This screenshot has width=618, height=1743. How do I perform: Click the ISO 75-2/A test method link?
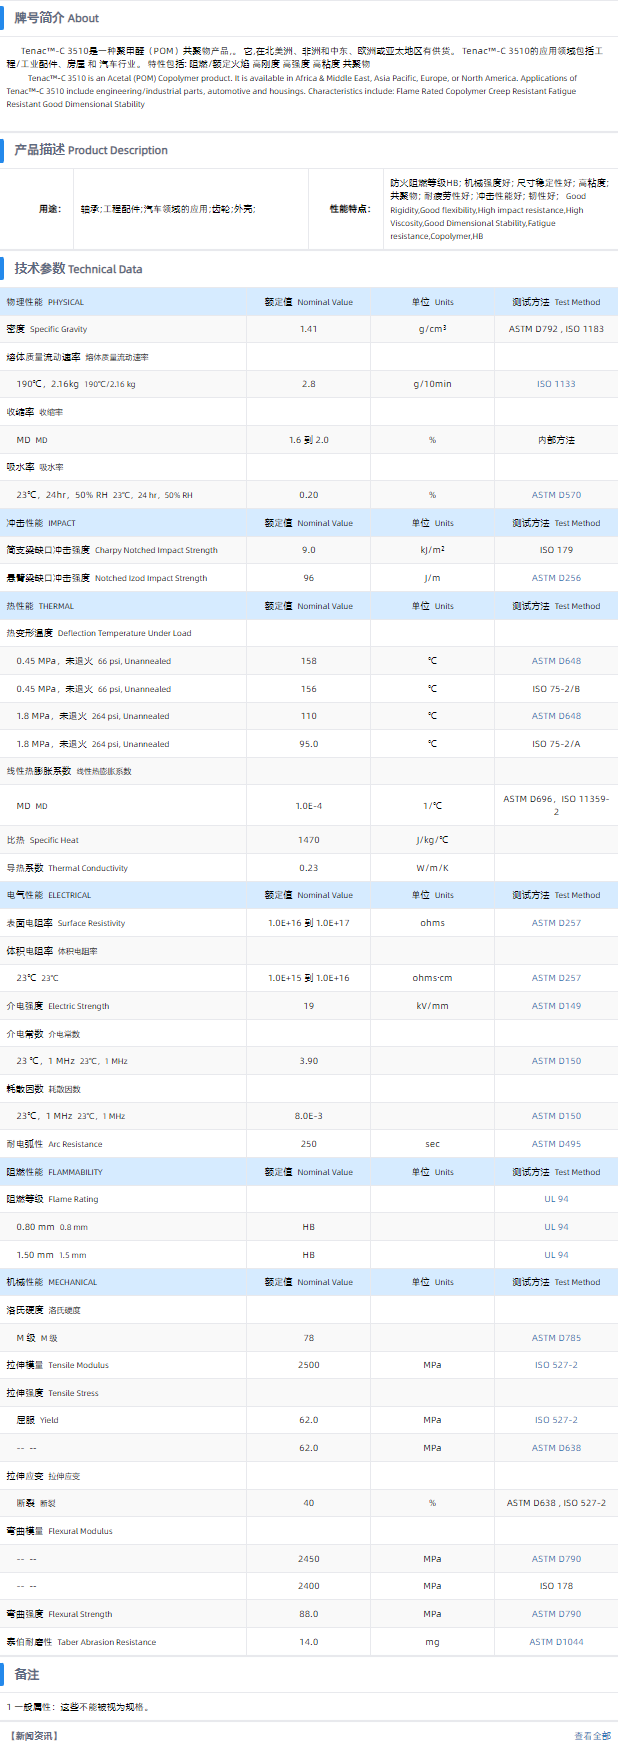[556, 744]
